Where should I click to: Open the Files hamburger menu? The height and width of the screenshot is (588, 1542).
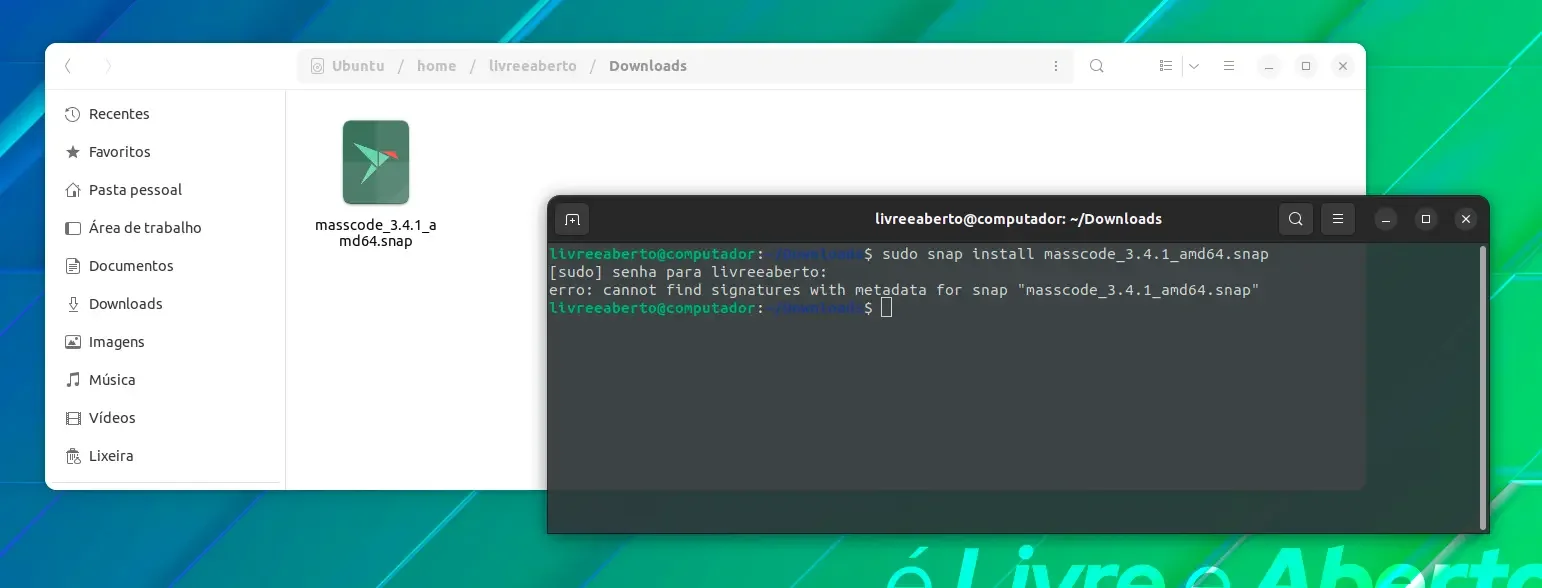[x=1229, y=66]
